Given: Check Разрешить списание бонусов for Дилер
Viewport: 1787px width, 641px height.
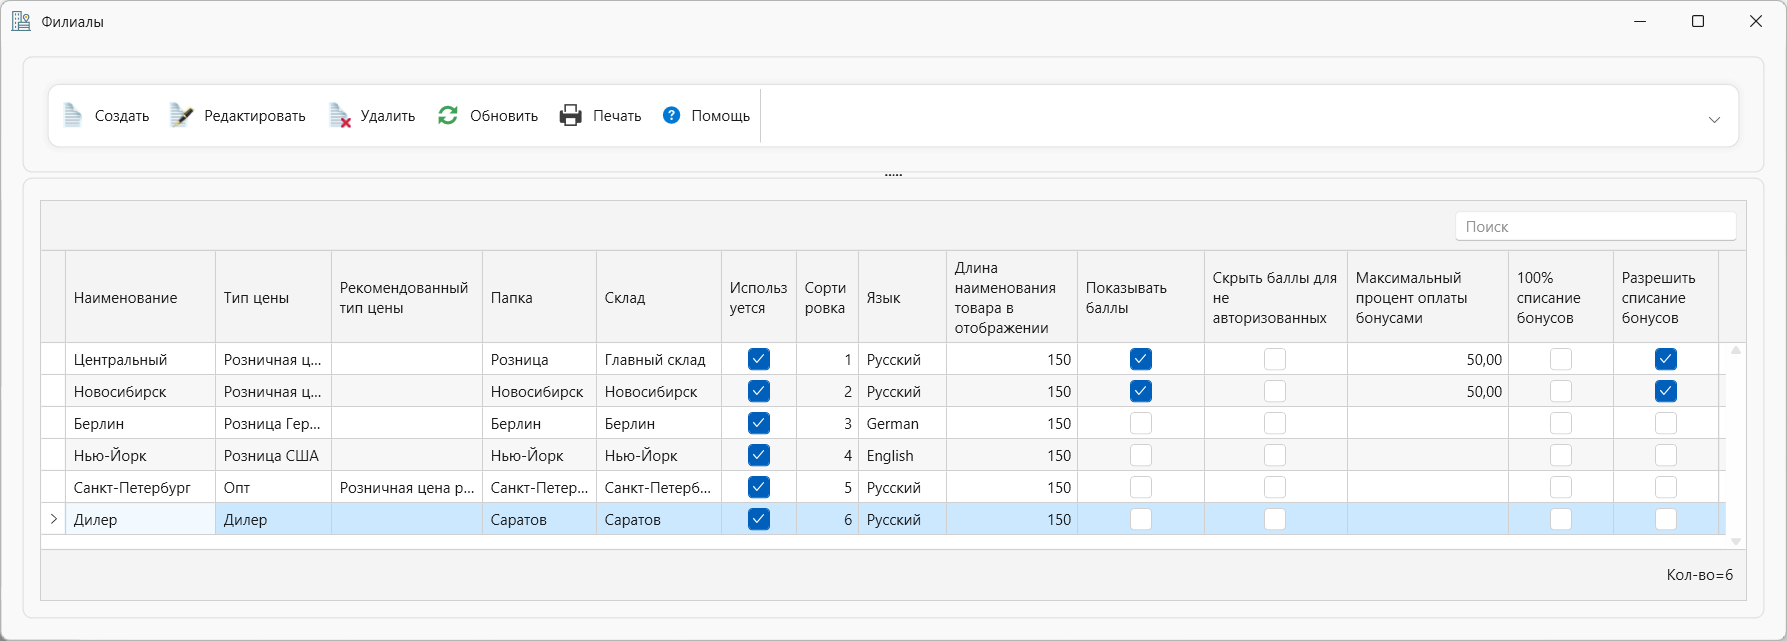Looking at the screenshot, I should click(1666, 519).
